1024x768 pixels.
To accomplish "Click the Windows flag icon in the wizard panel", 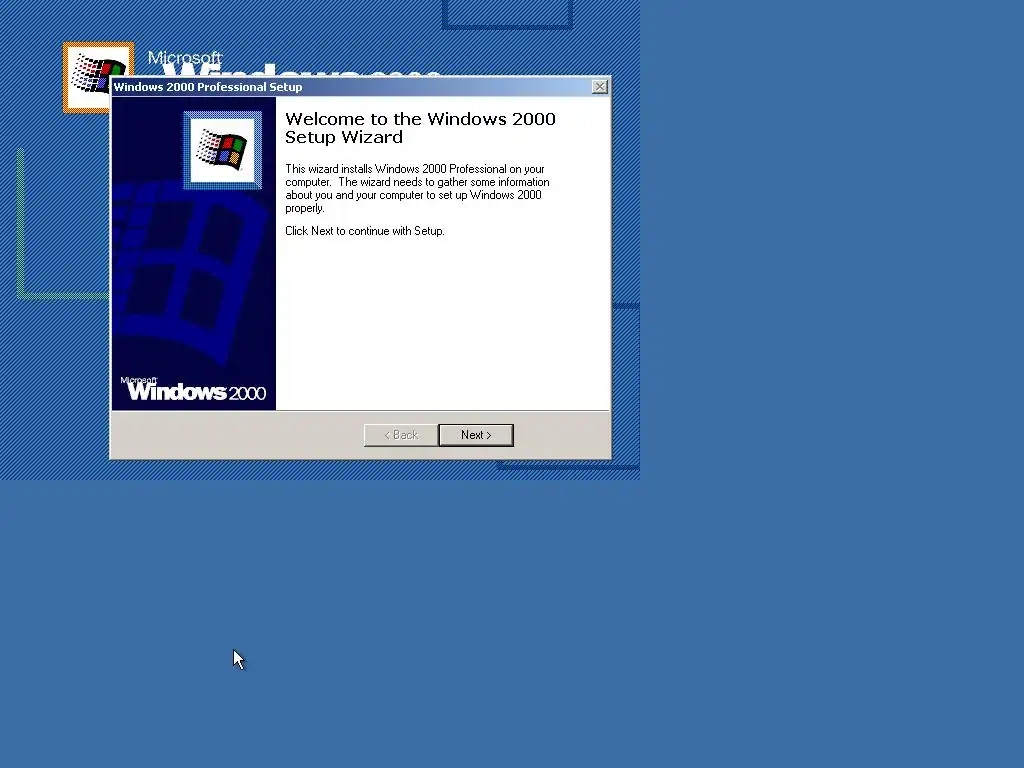I will pos(223,150).
